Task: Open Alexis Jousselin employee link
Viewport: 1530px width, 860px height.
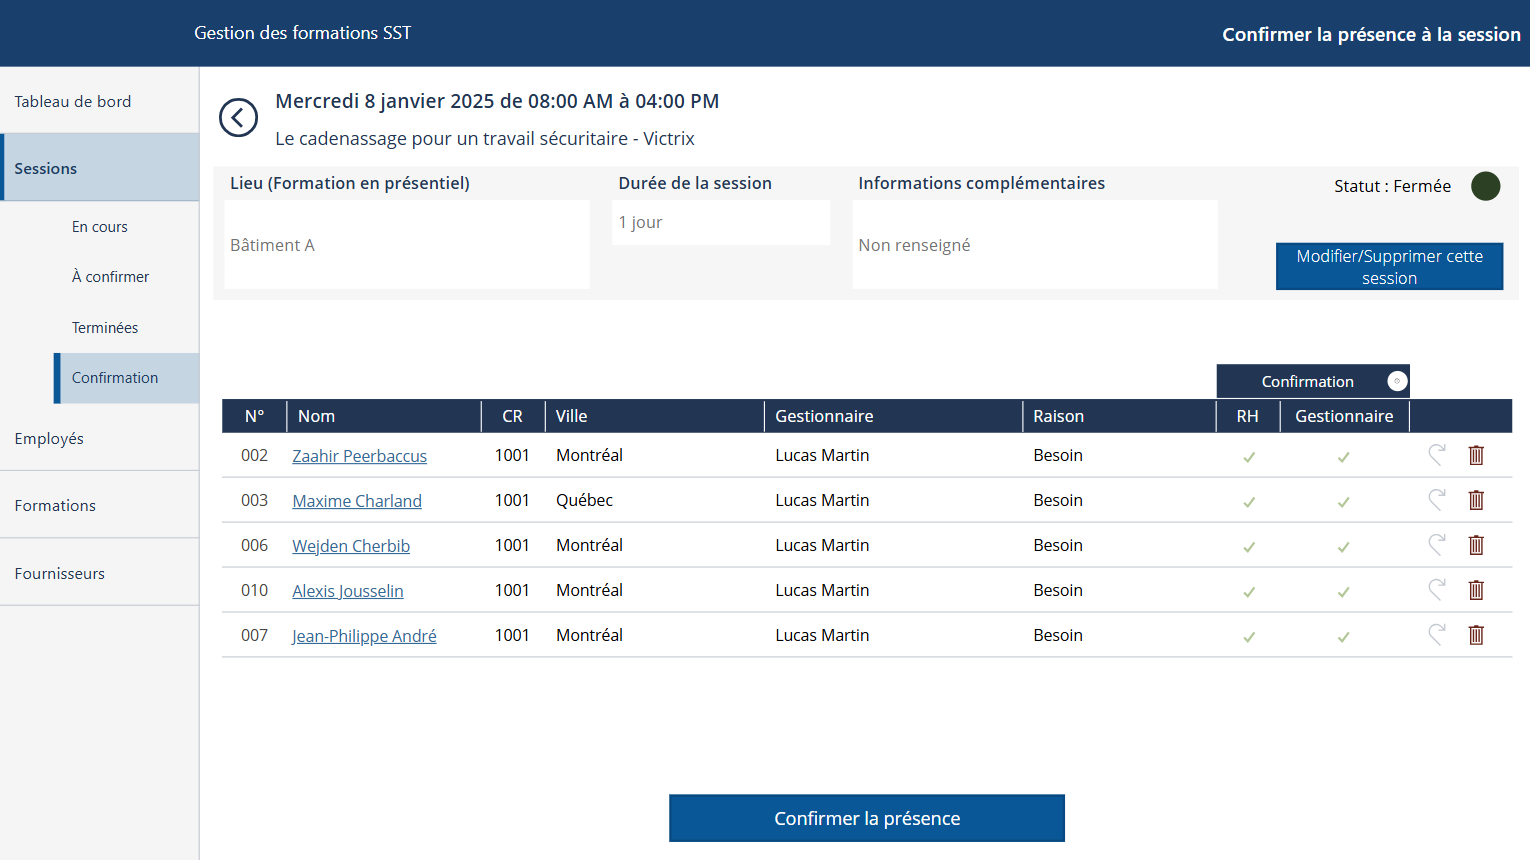Action: (x=348, y=591)
